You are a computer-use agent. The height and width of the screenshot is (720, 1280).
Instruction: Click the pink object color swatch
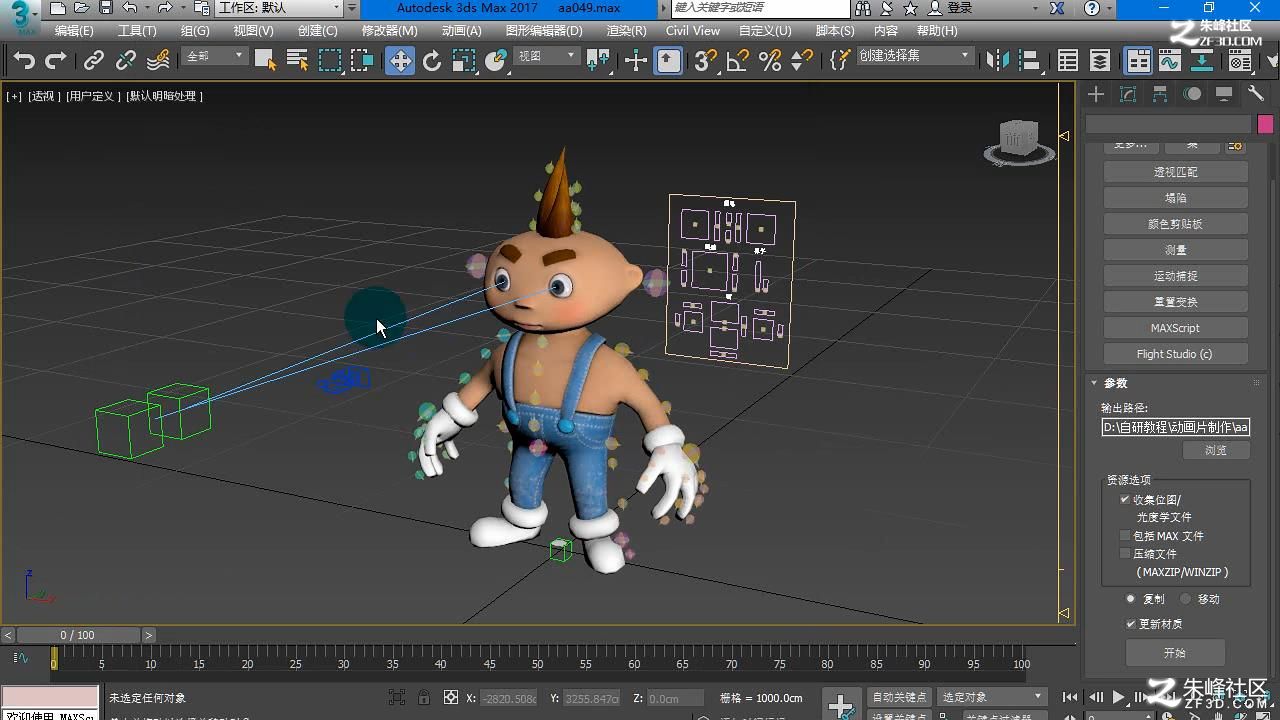(1265, 124)
